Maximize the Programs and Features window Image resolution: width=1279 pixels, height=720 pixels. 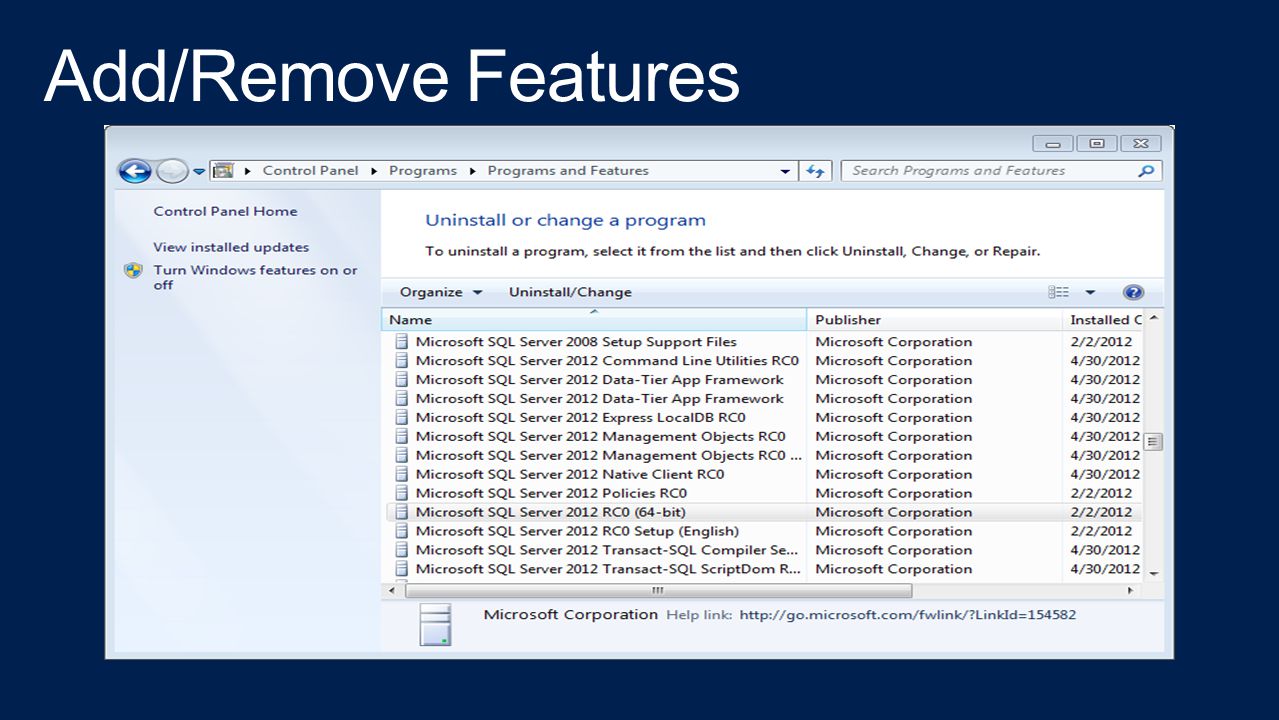click(1097, 144)
